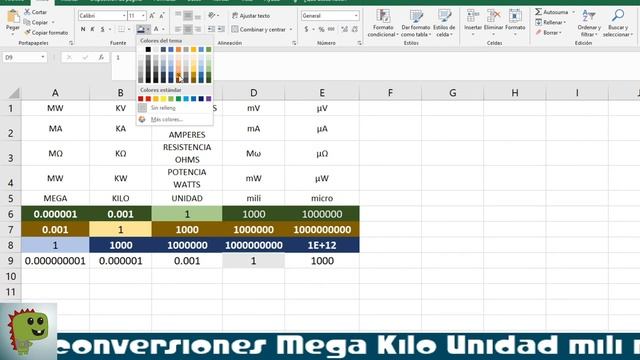The height and width of the screenshot is (360, 640).
Task: Open Dar formato como tabla
Action: pyautogui.click(x=416, y=23)
